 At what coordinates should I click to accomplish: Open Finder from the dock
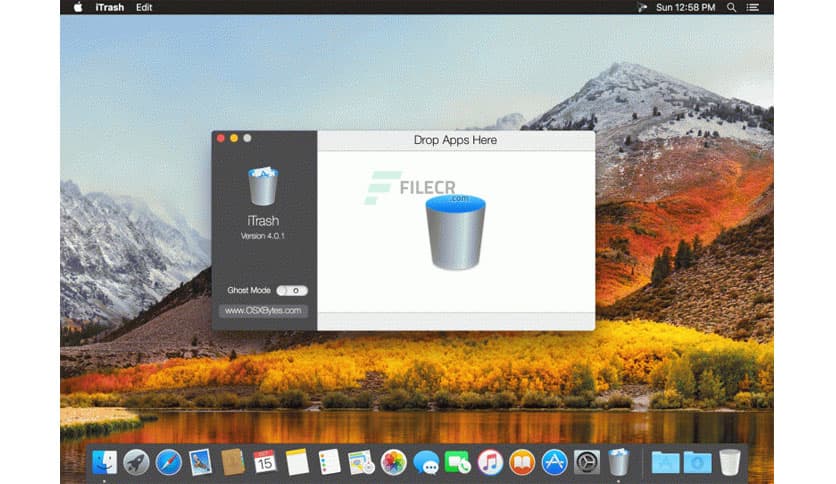click(106, 461)
